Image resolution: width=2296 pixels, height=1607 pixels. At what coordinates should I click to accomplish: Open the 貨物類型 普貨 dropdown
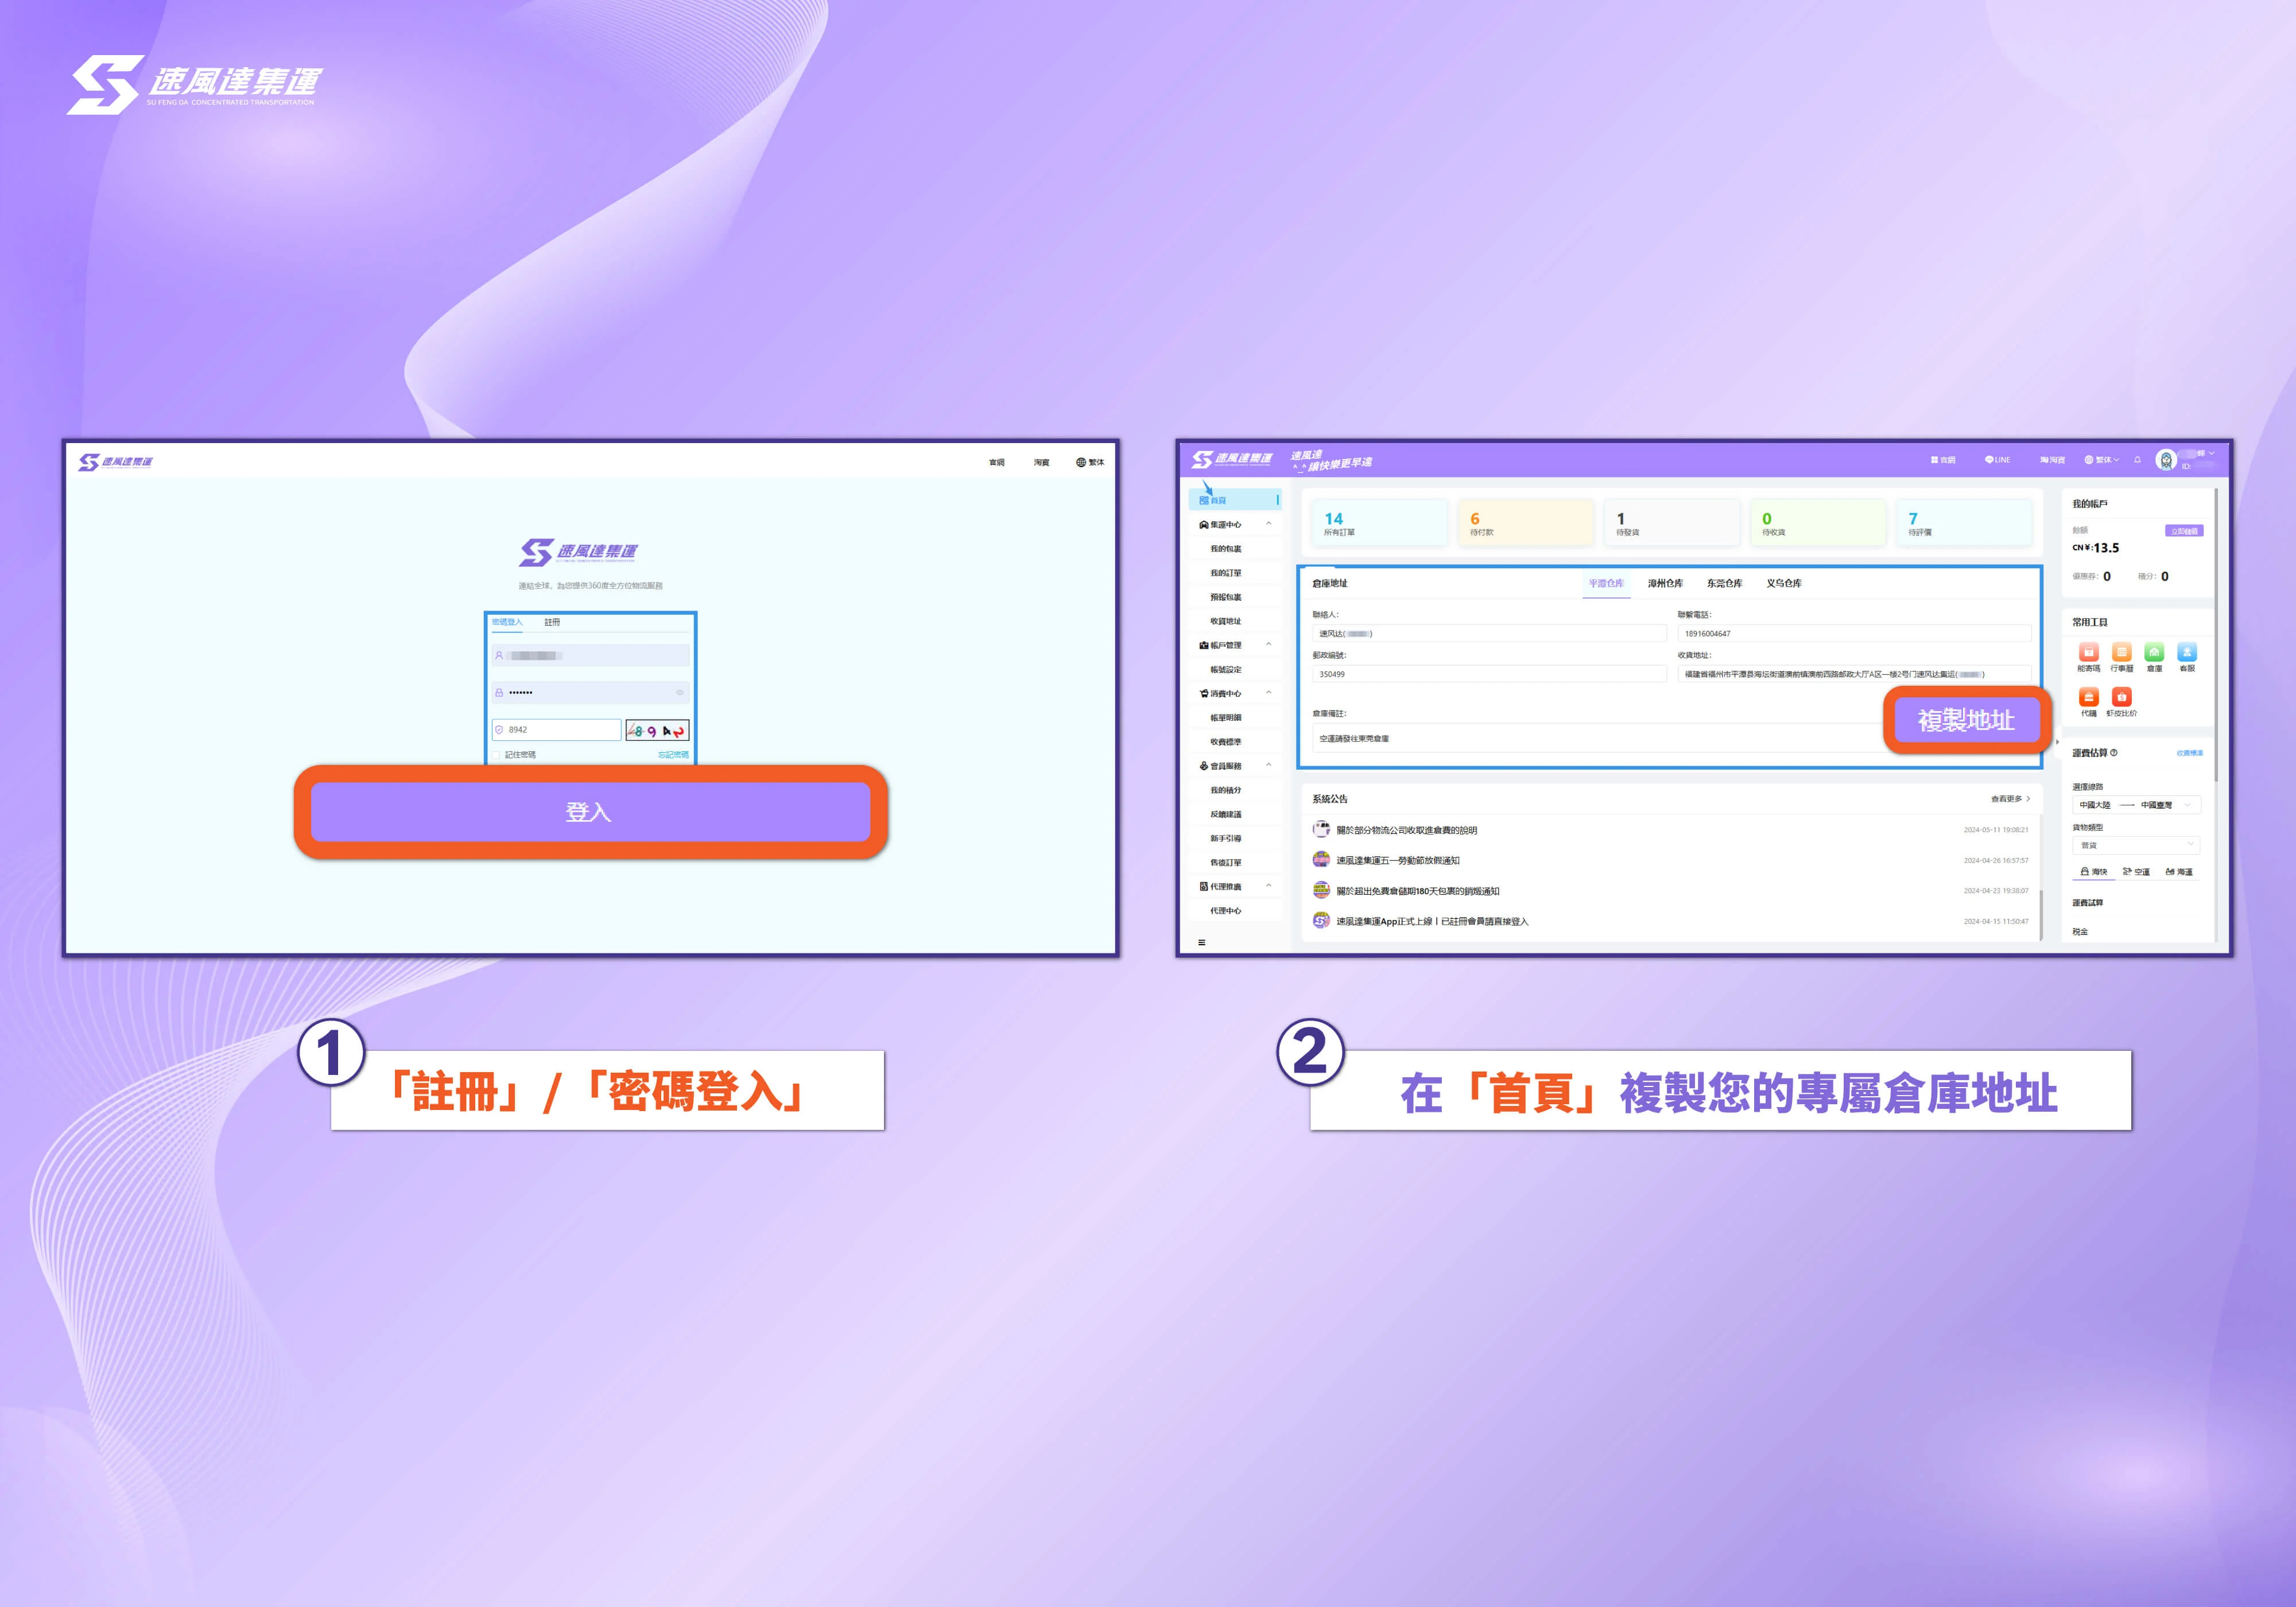point(2136,845)
